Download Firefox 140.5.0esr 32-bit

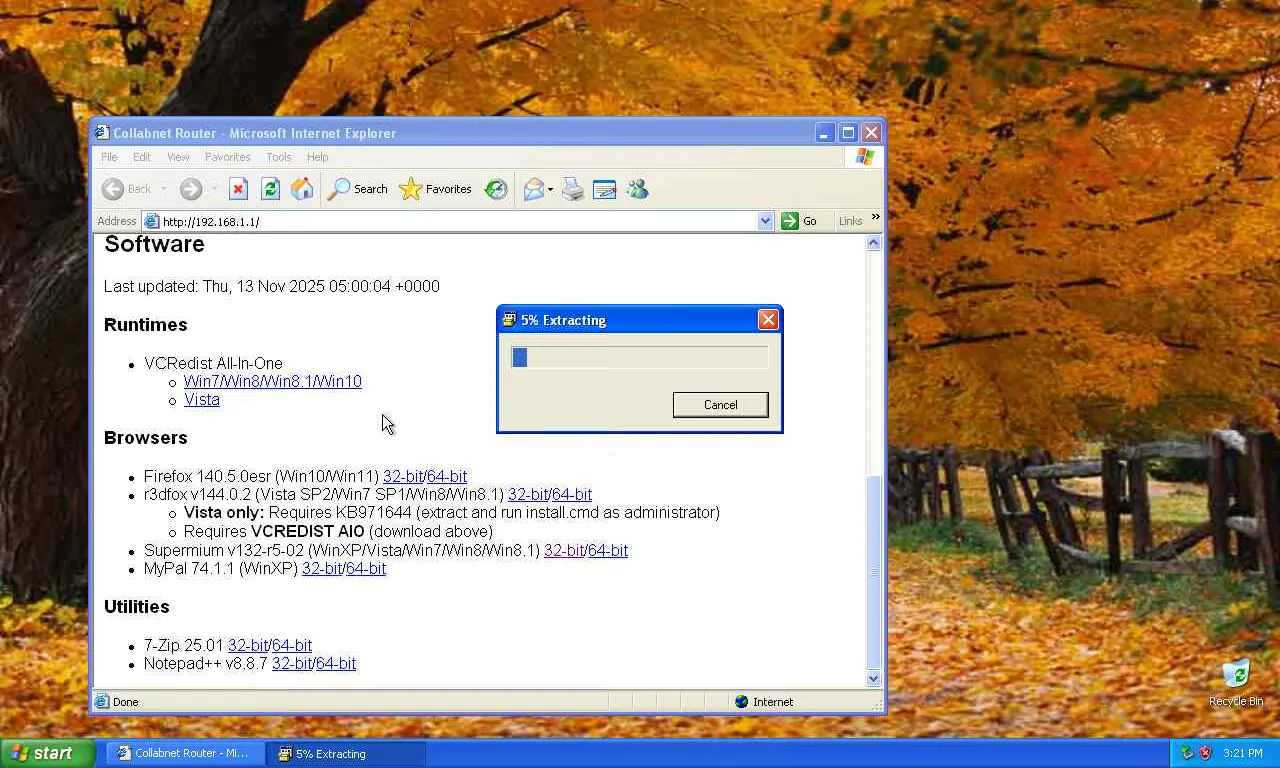(x=403, y=477)
